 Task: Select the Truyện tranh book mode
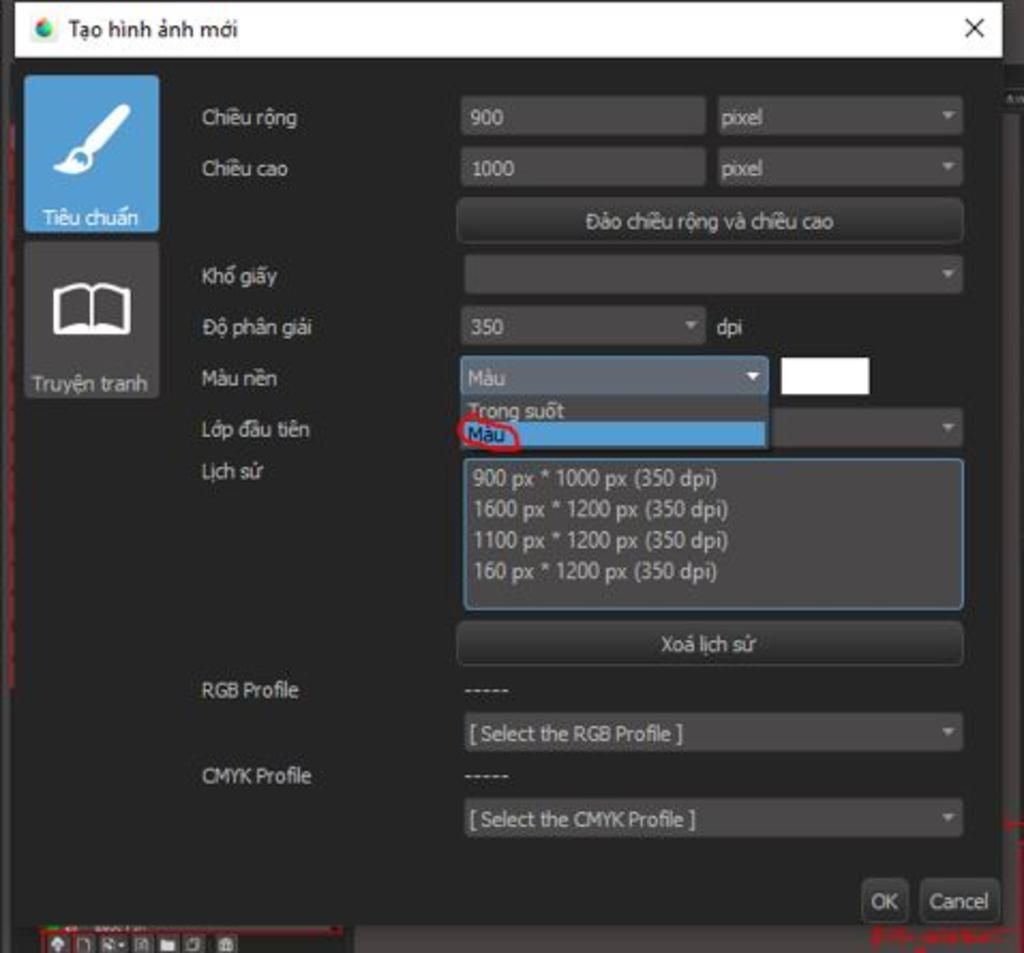click(x=91, y=320)
